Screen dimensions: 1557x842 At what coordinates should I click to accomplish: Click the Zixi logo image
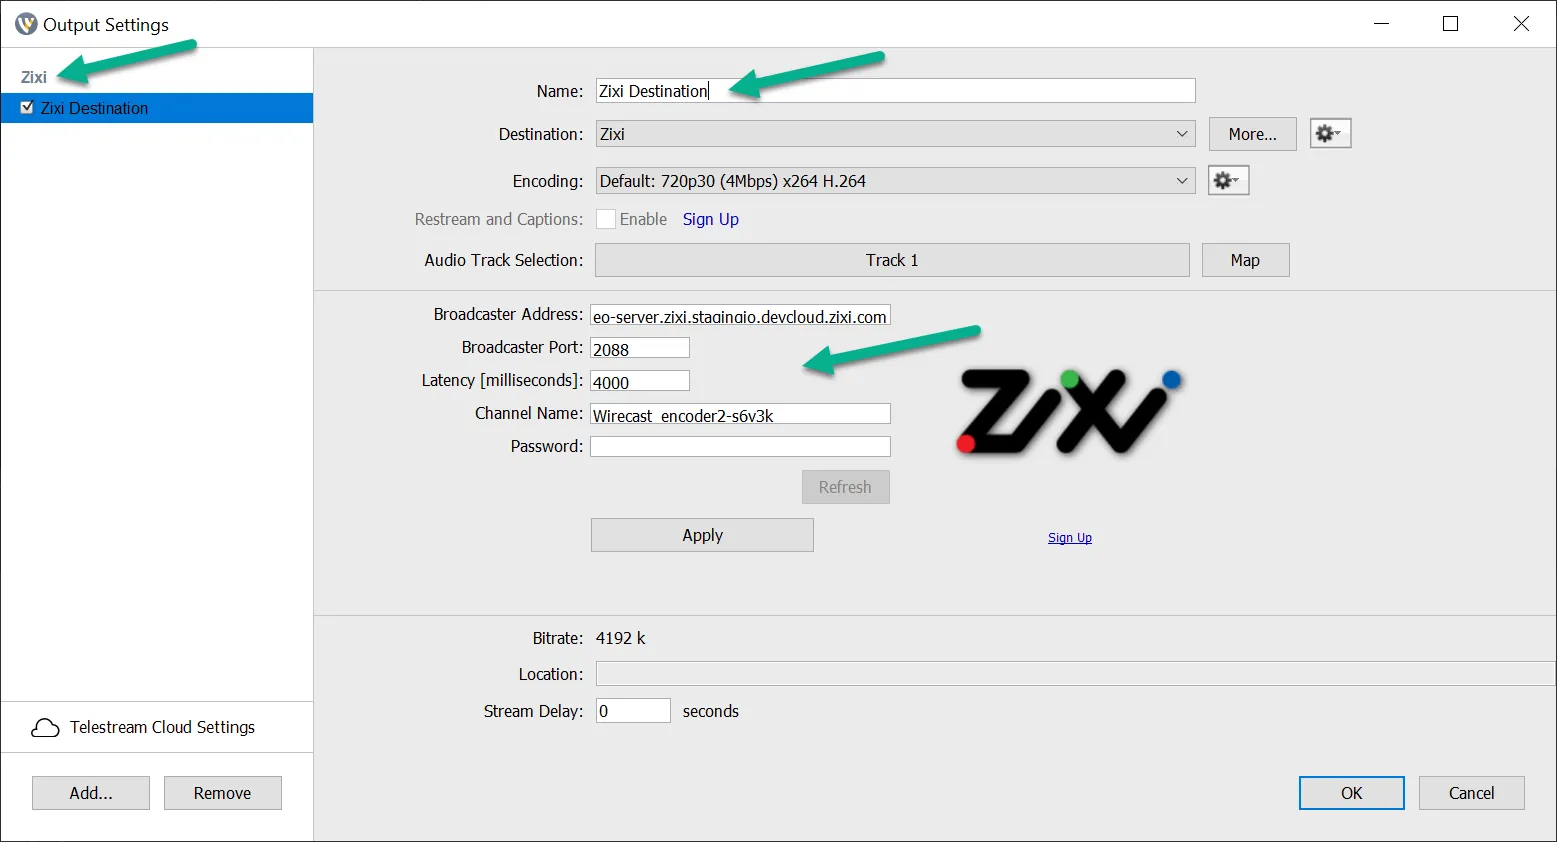(1069, 411)
